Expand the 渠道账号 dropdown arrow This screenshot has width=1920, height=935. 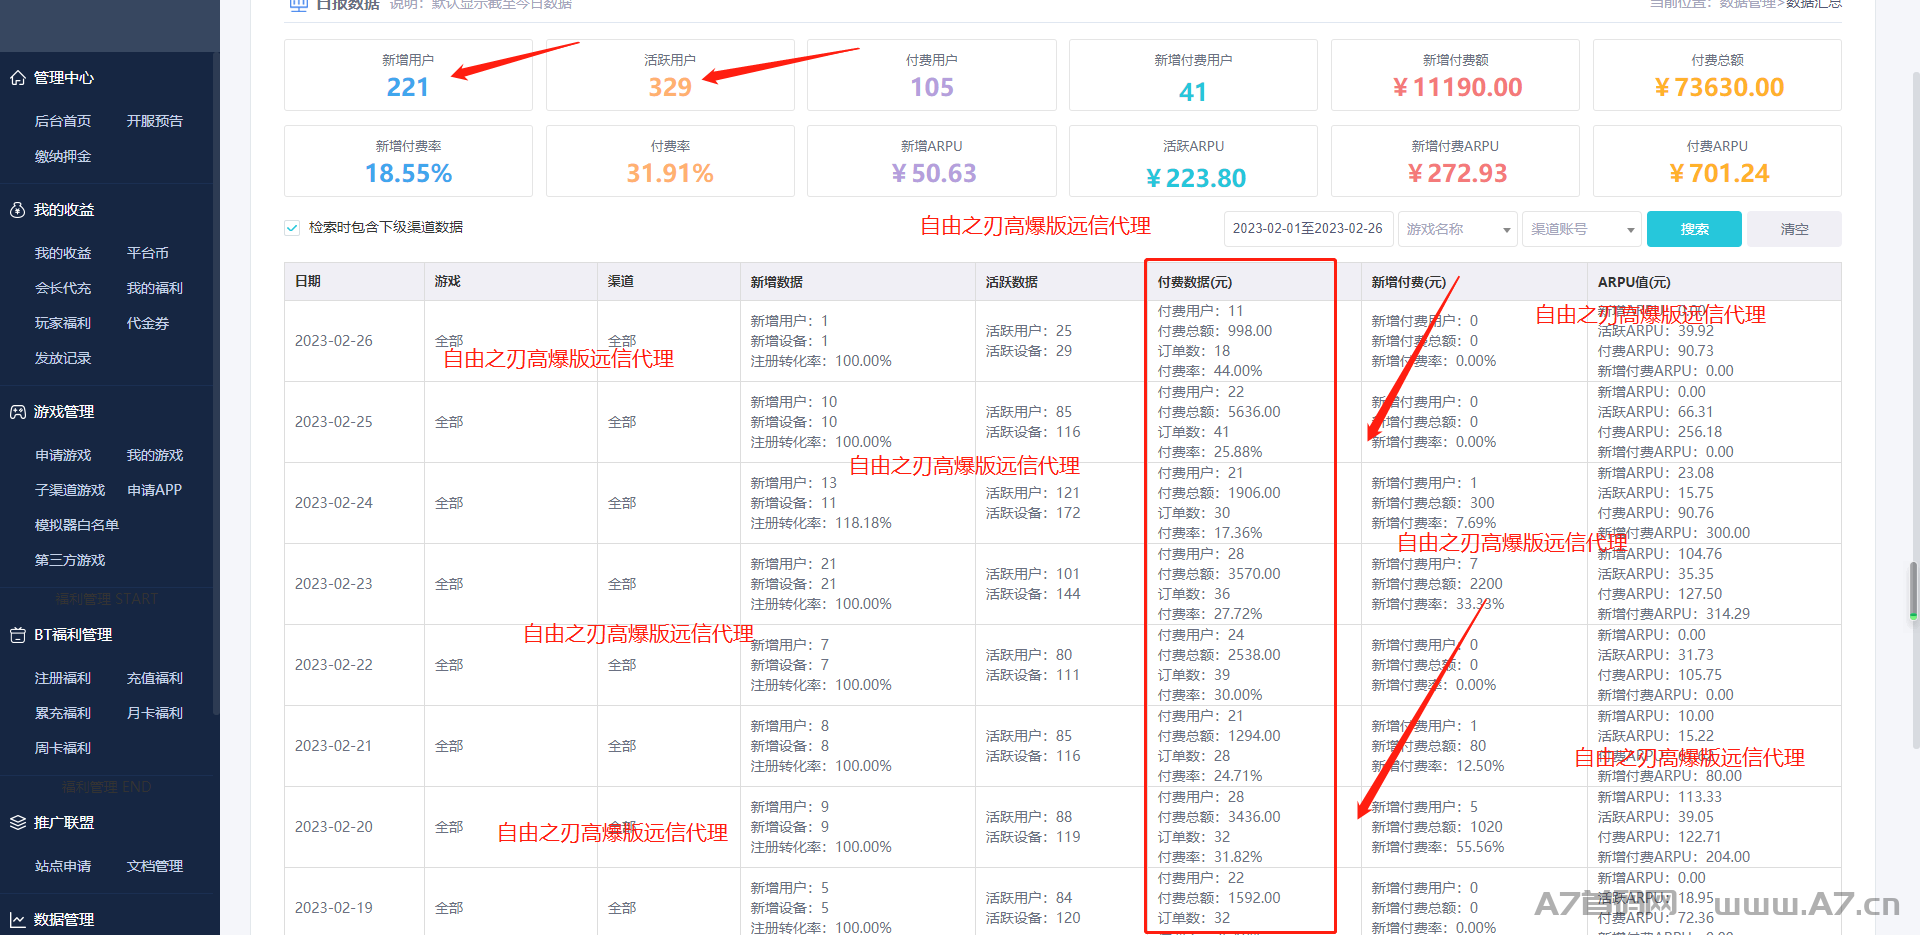(1630, 230)
